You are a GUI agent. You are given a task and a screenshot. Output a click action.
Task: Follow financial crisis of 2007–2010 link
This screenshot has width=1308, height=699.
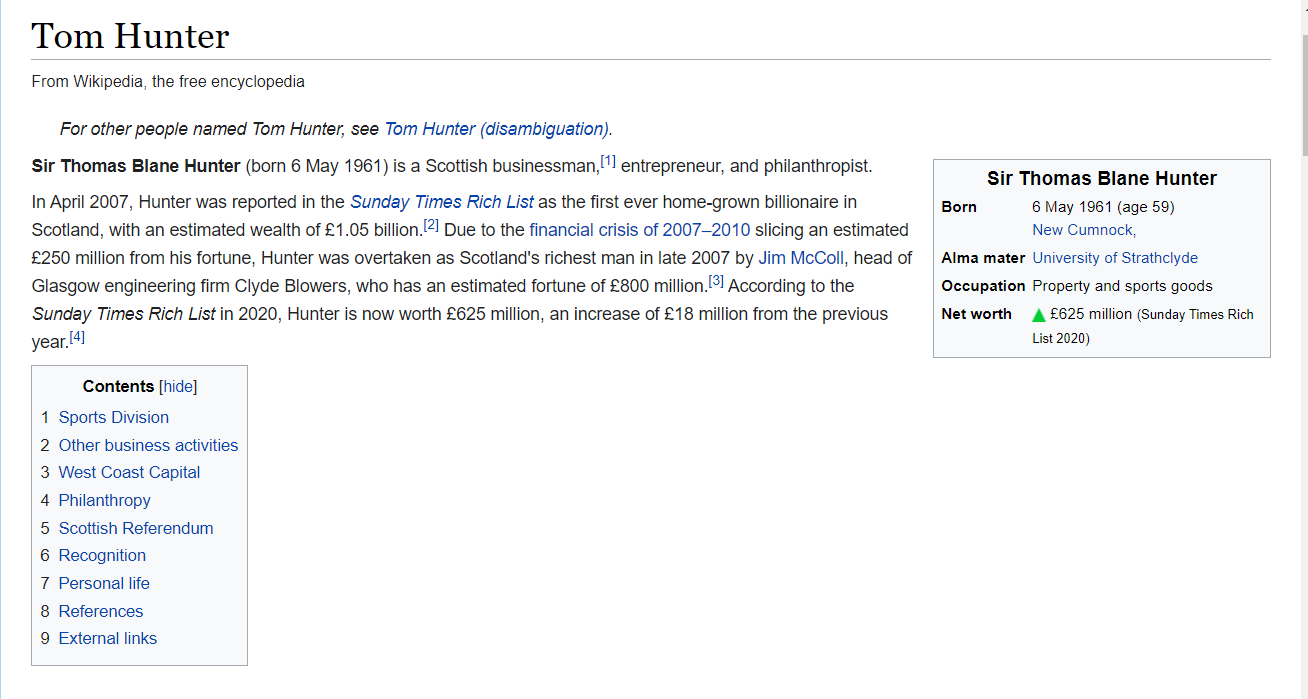coord(639,230)
